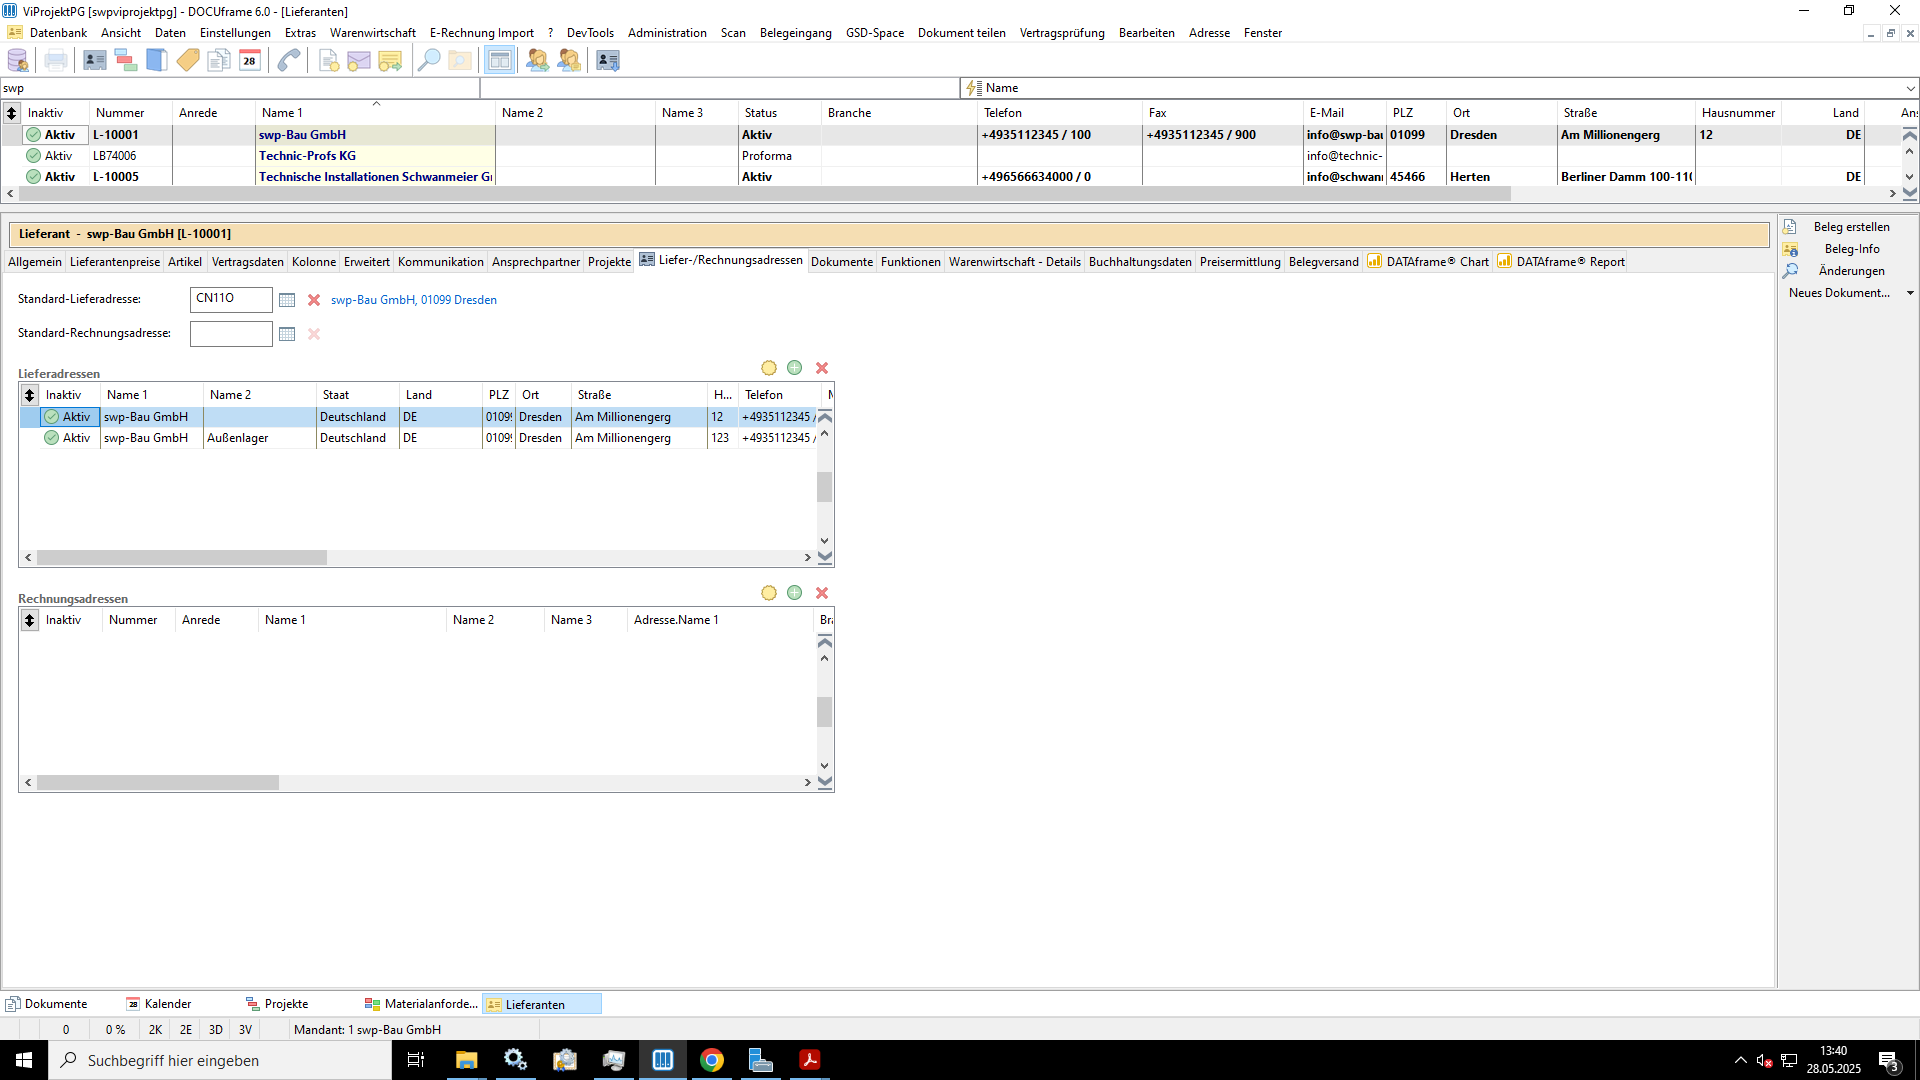Clear the Standard-Lieferadresse with red X
Viewport: 1920px width, 1080px height.
(x=314, y=300)
